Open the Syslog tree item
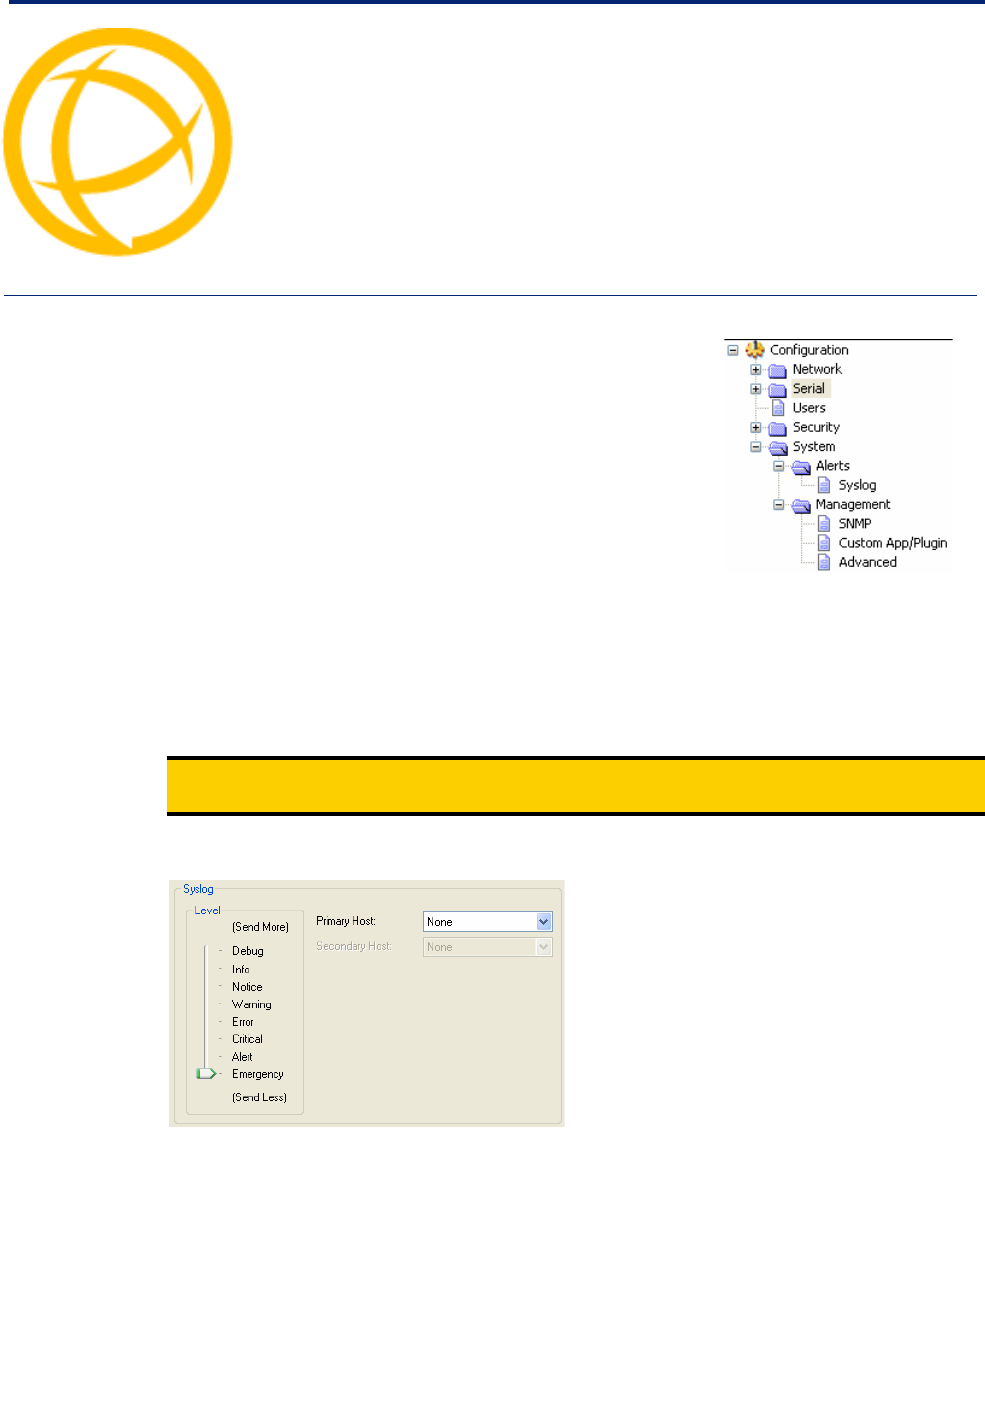 pyautogui.click(x=857, y=485)
